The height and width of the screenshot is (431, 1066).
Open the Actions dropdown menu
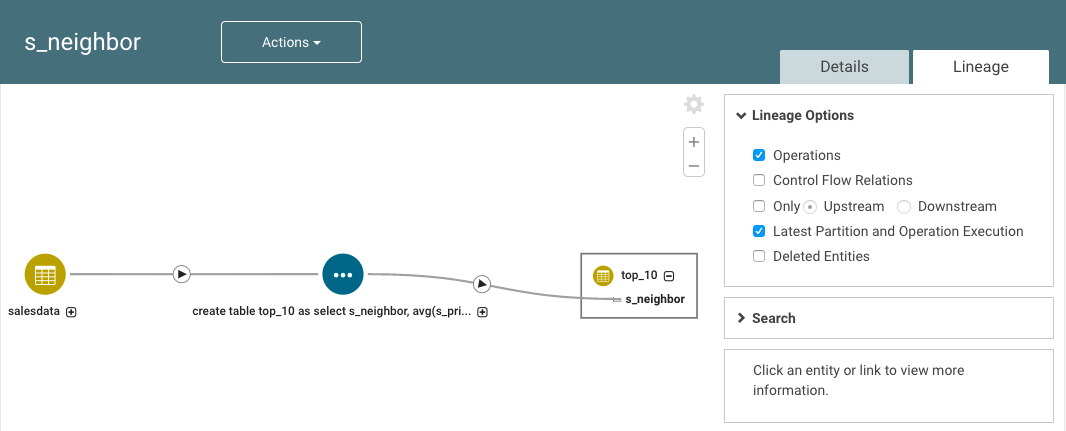291,42
